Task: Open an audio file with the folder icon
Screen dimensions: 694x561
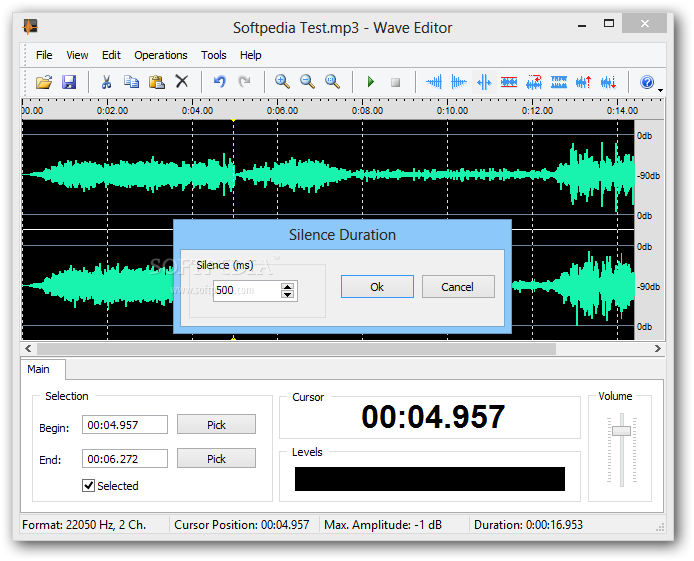Action: point(44,82)
